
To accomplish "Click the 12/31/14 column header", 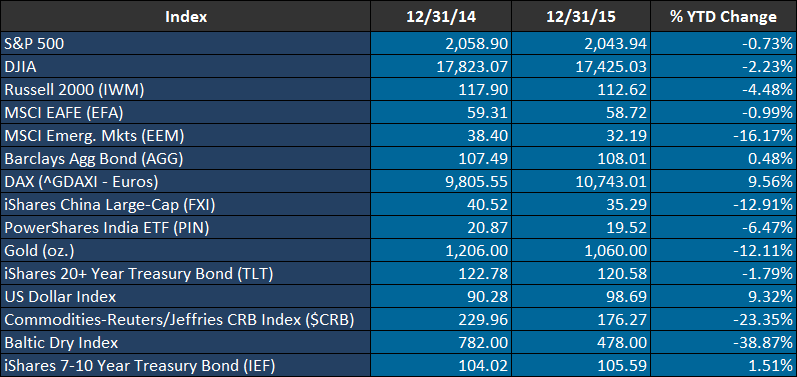I will (440, 16).
